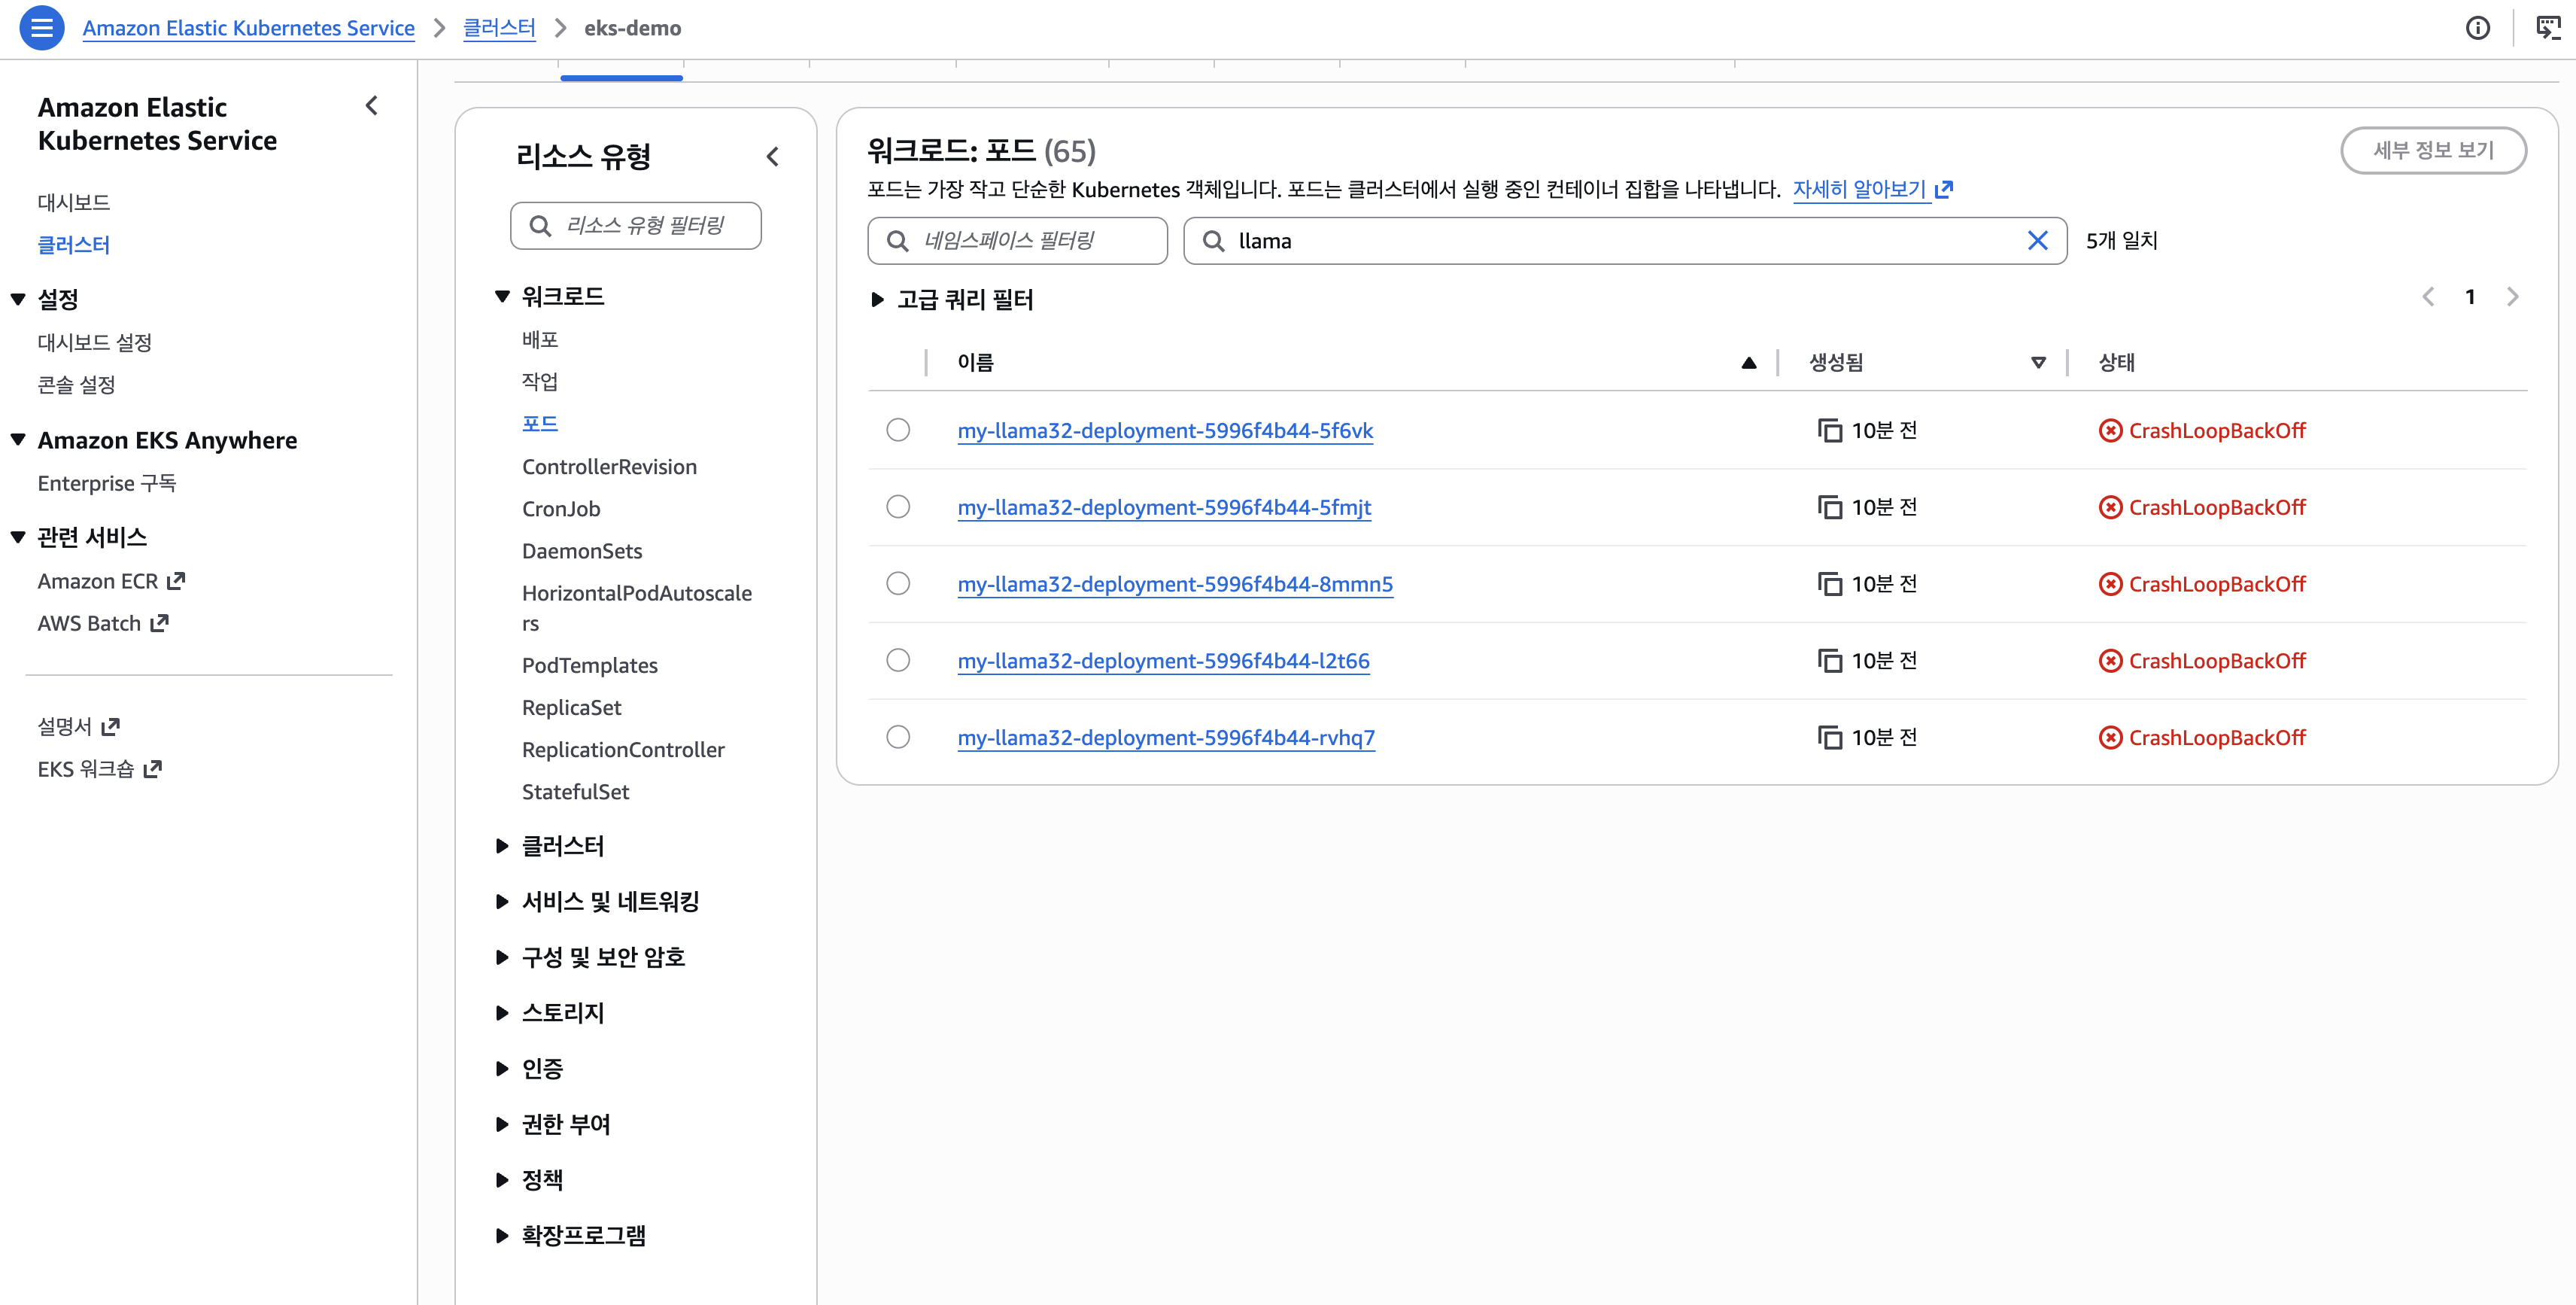The image size is (2576, 1305).
Task: Select 배포 resource type
Action: pyautogui.click(x=540, y=340)
